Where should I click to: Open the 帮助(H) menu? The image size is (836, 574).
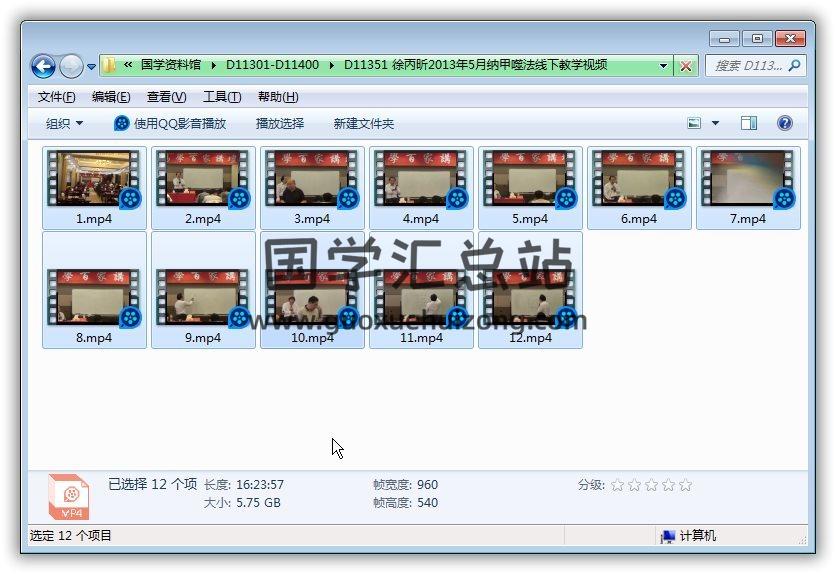pos(278,97)
